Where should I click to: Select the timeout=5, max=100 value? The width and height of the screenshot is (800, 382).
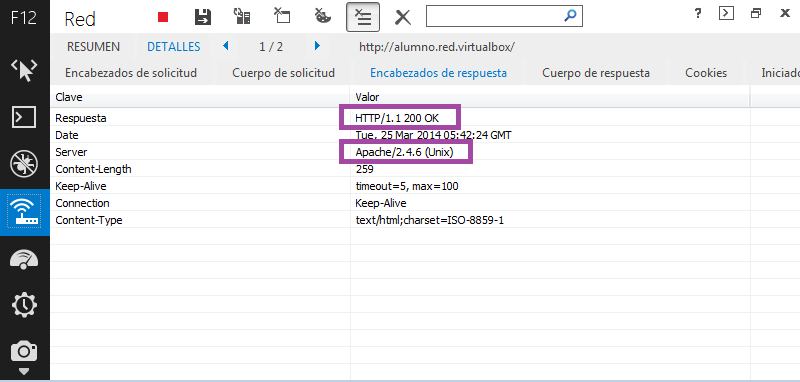[407, 186]
